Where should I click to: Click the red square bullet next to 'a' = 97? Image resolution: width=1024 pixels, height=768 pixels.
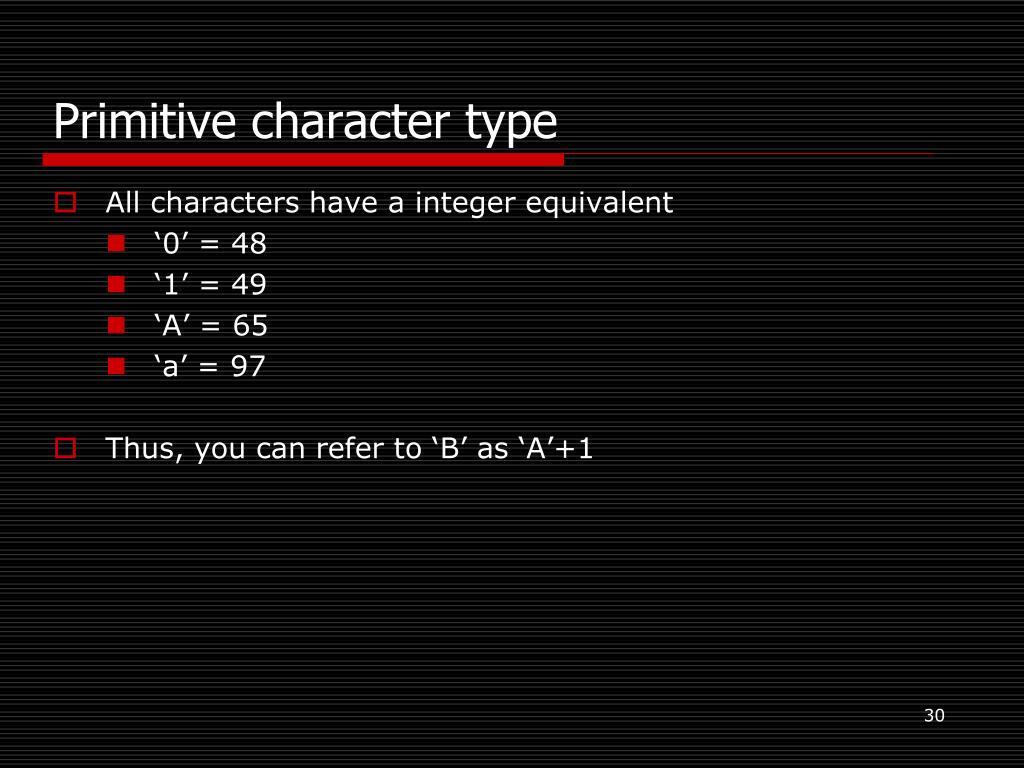pyautogui.click(x=116, y=366)
